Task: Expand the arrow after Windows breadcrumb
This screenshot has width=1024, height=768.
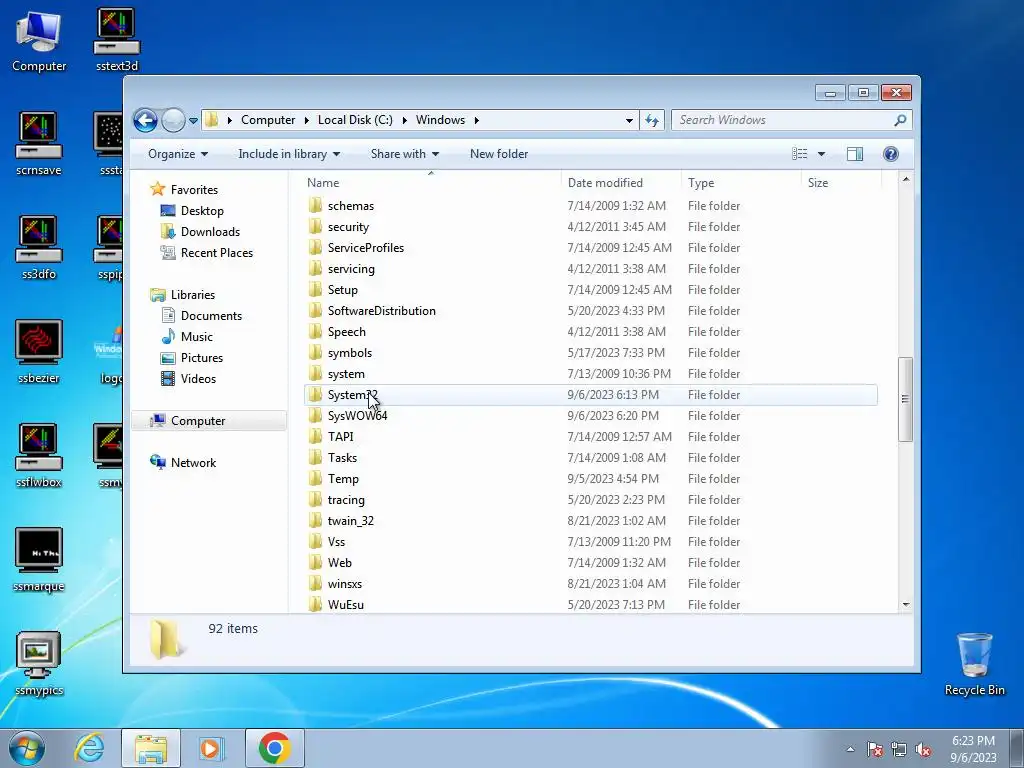Action: coord(477,121)
